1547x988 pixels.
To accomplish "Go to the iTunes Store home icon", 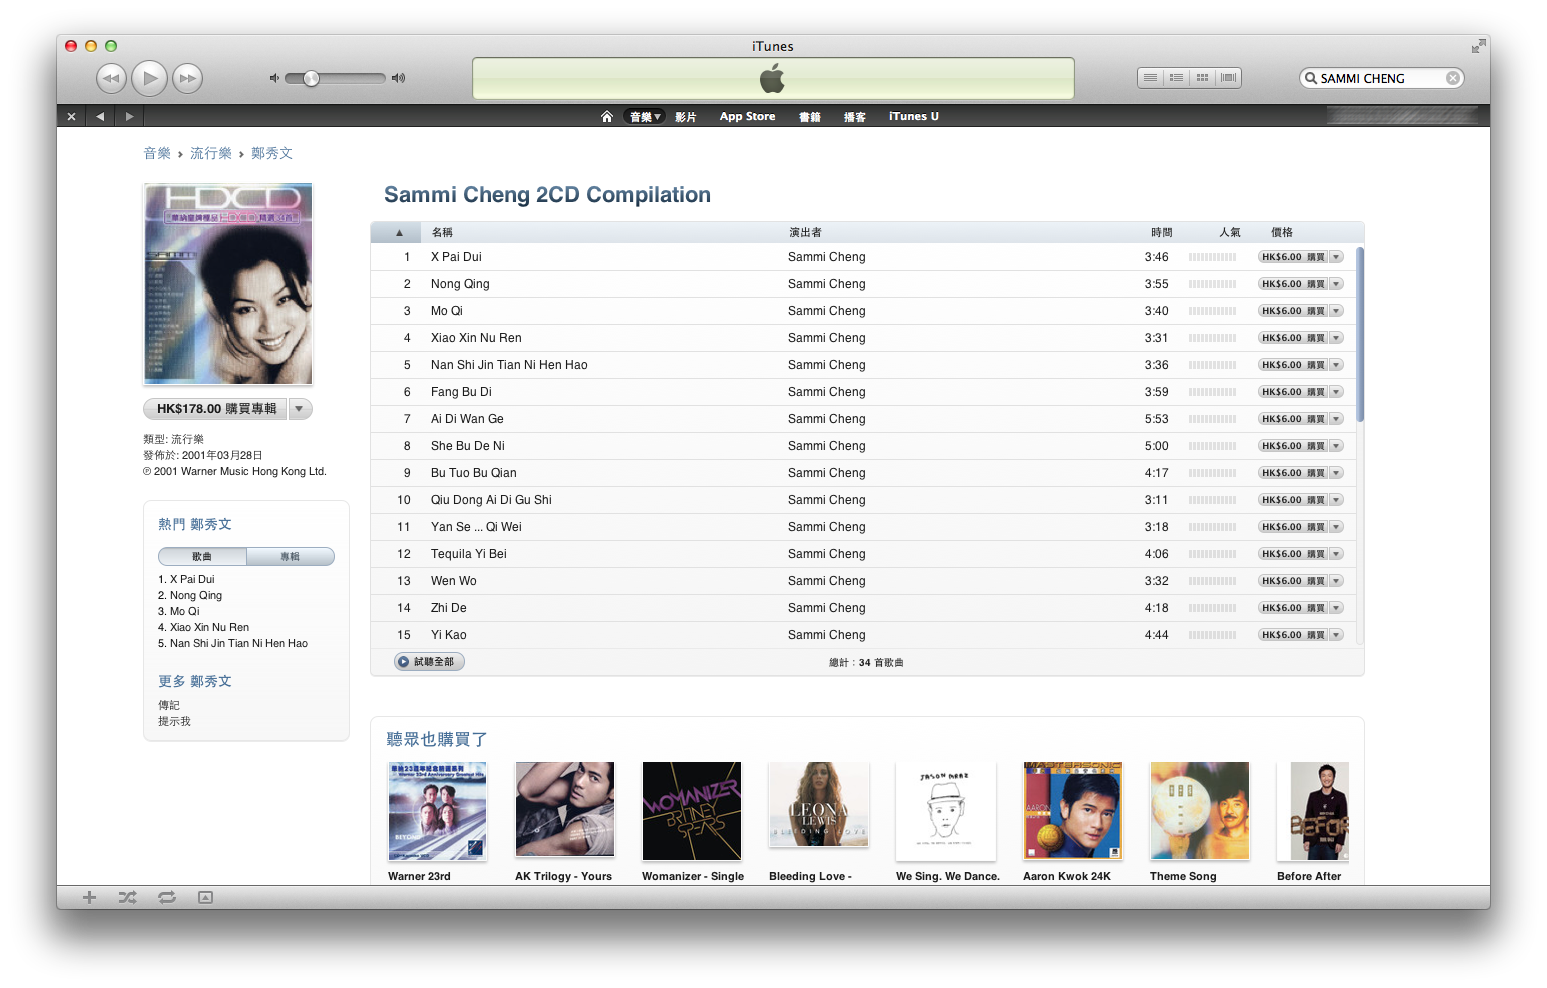I will tap(606, 117).
